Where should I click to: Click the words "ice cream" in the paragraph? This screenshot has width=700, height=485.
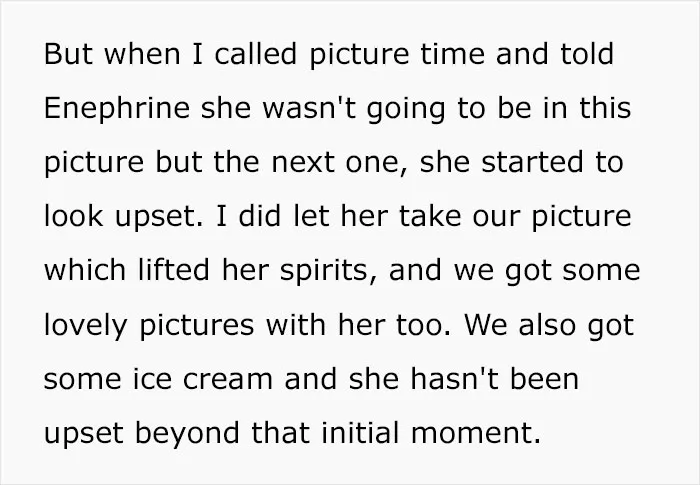(x=203, y=379)
